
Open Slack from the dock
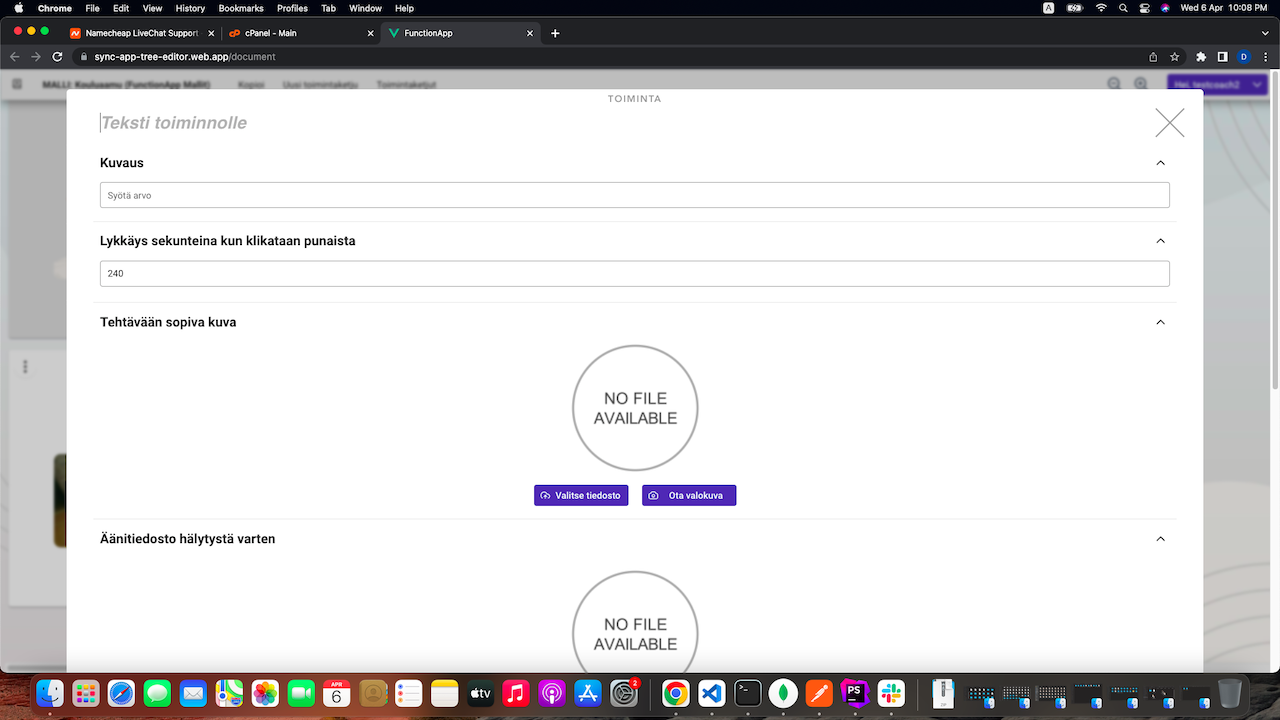click(890, 692)
